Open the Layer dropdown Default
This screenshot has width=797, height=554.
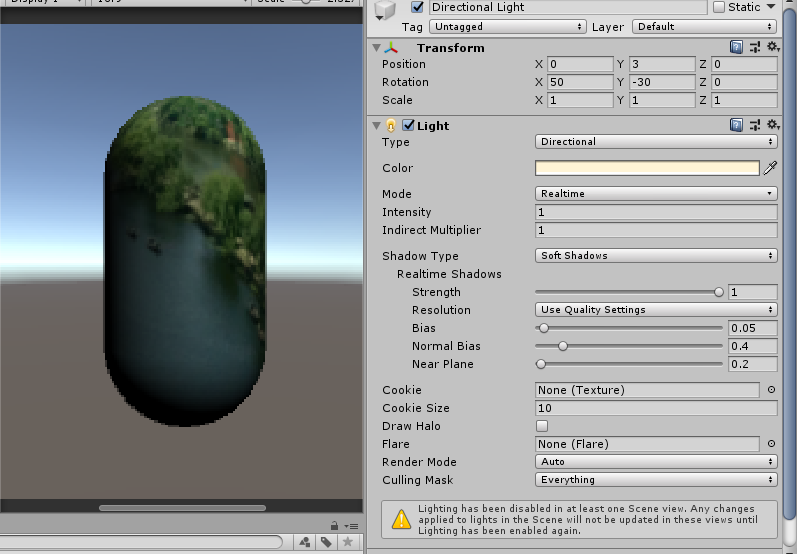704,26
